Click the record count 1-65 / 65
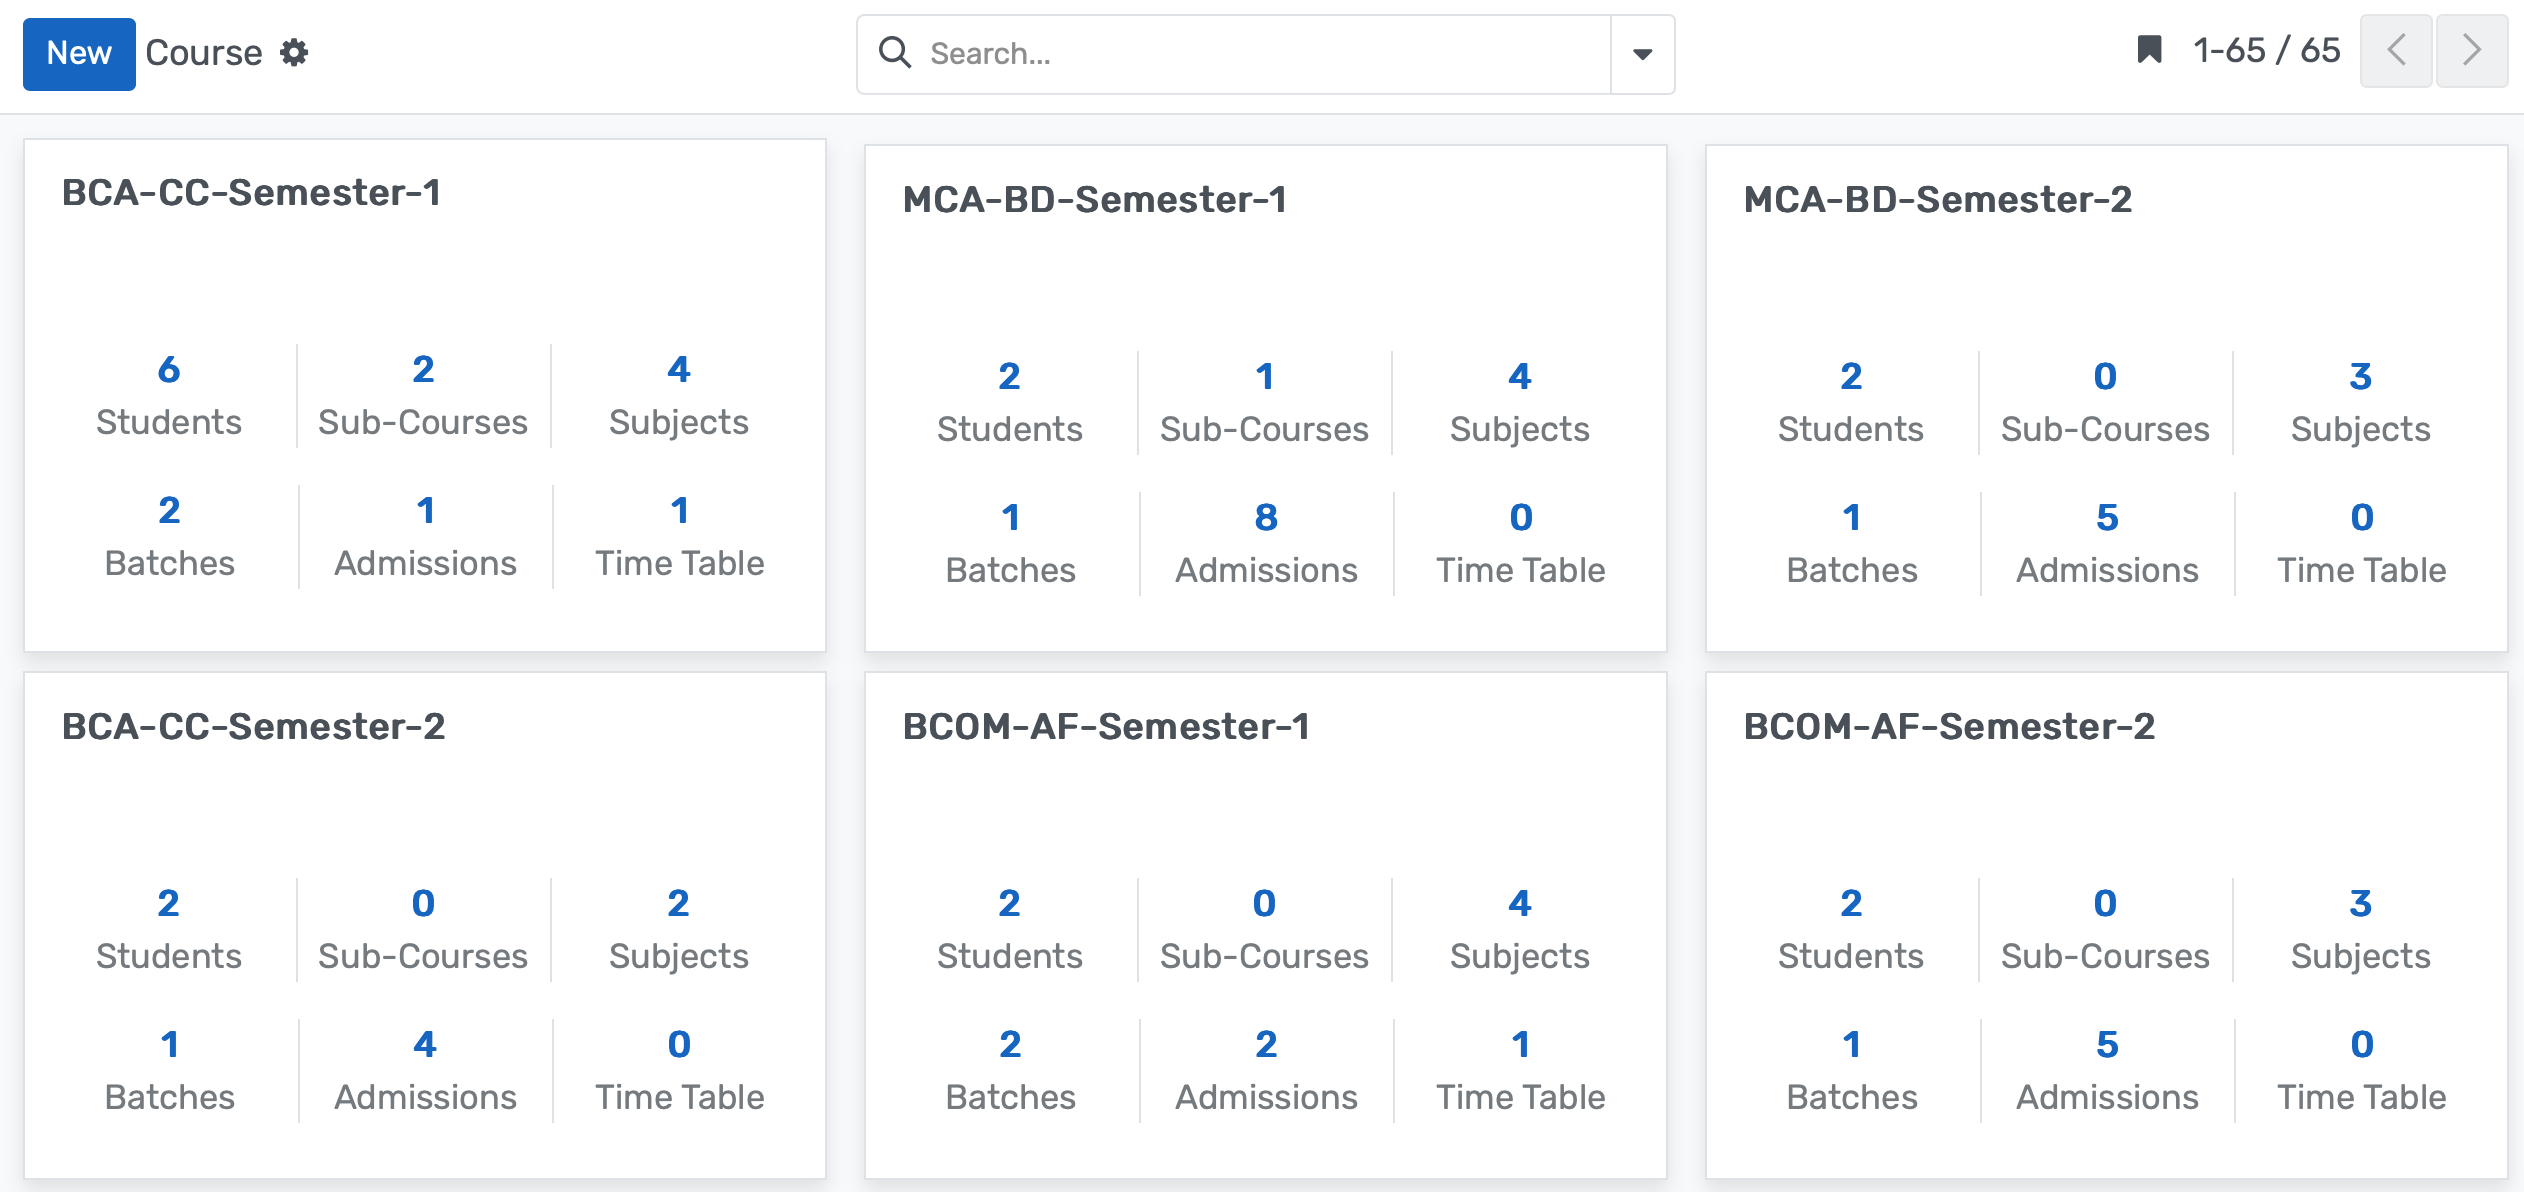Viewport: 2524px width, 1192px height. (2265, 50)
